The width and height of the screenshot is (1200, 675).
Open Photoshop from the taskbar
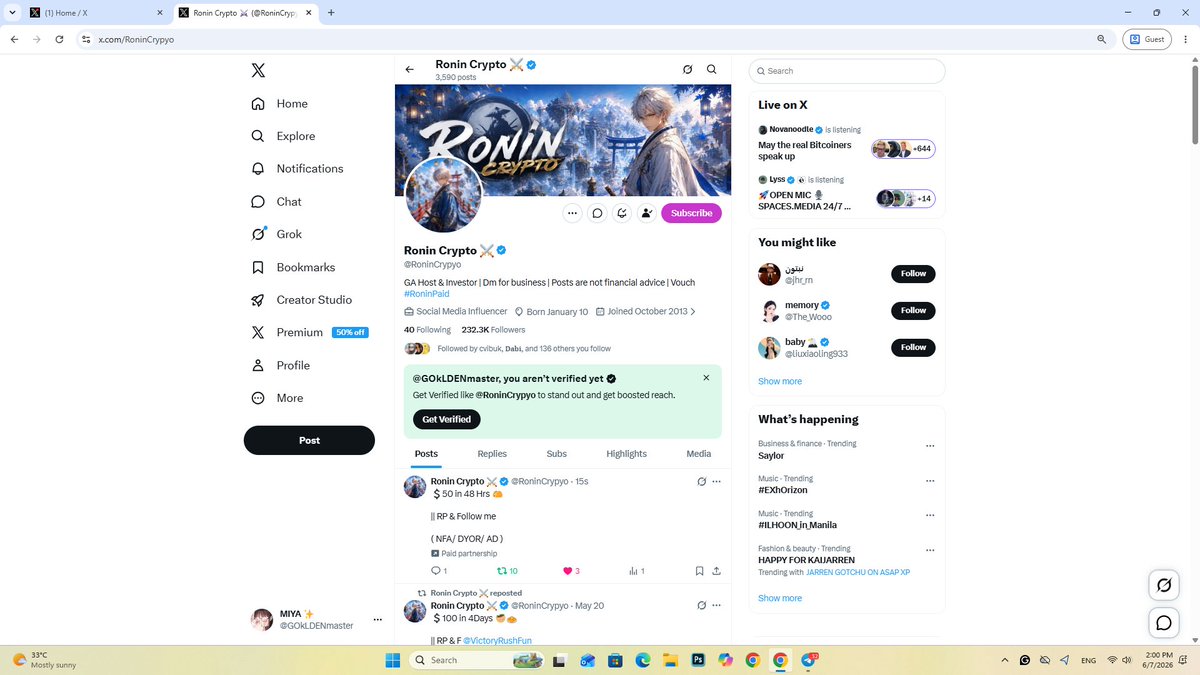tap(698, 660)
